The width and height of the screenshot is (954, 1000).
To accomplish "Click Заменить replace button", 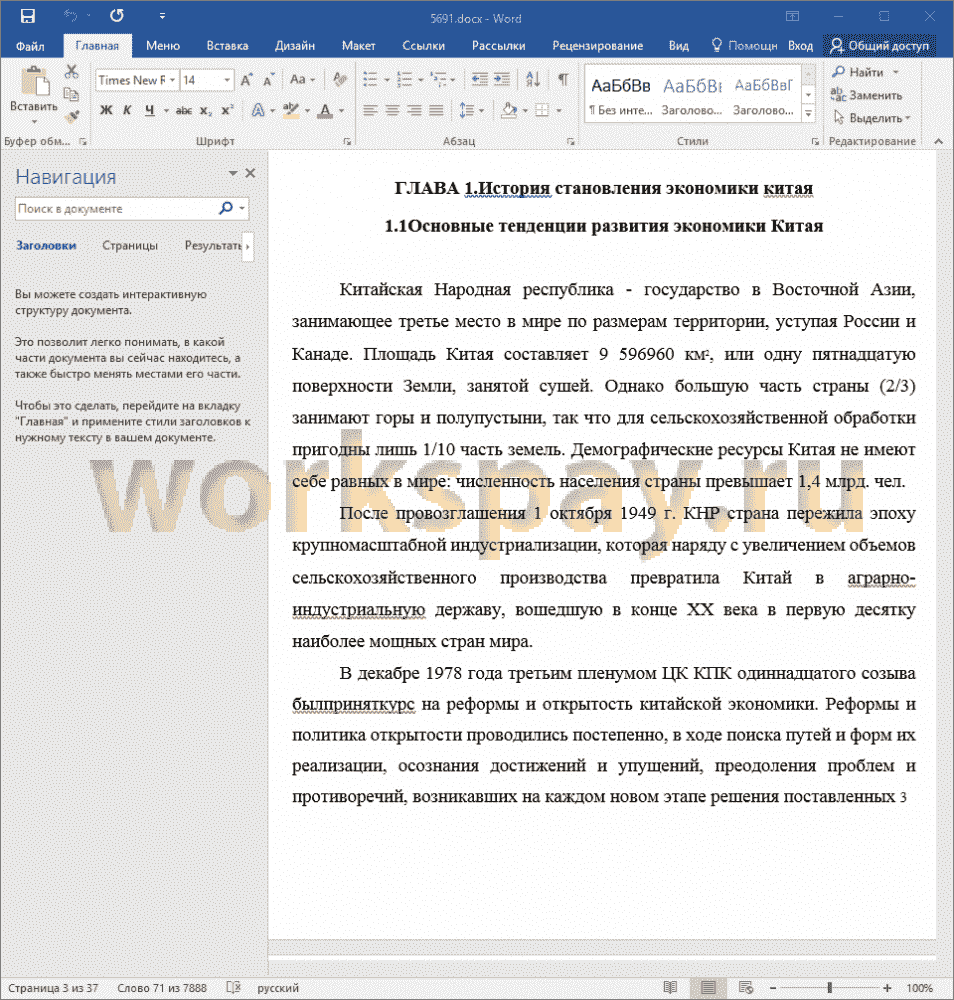I will point(867,95).
